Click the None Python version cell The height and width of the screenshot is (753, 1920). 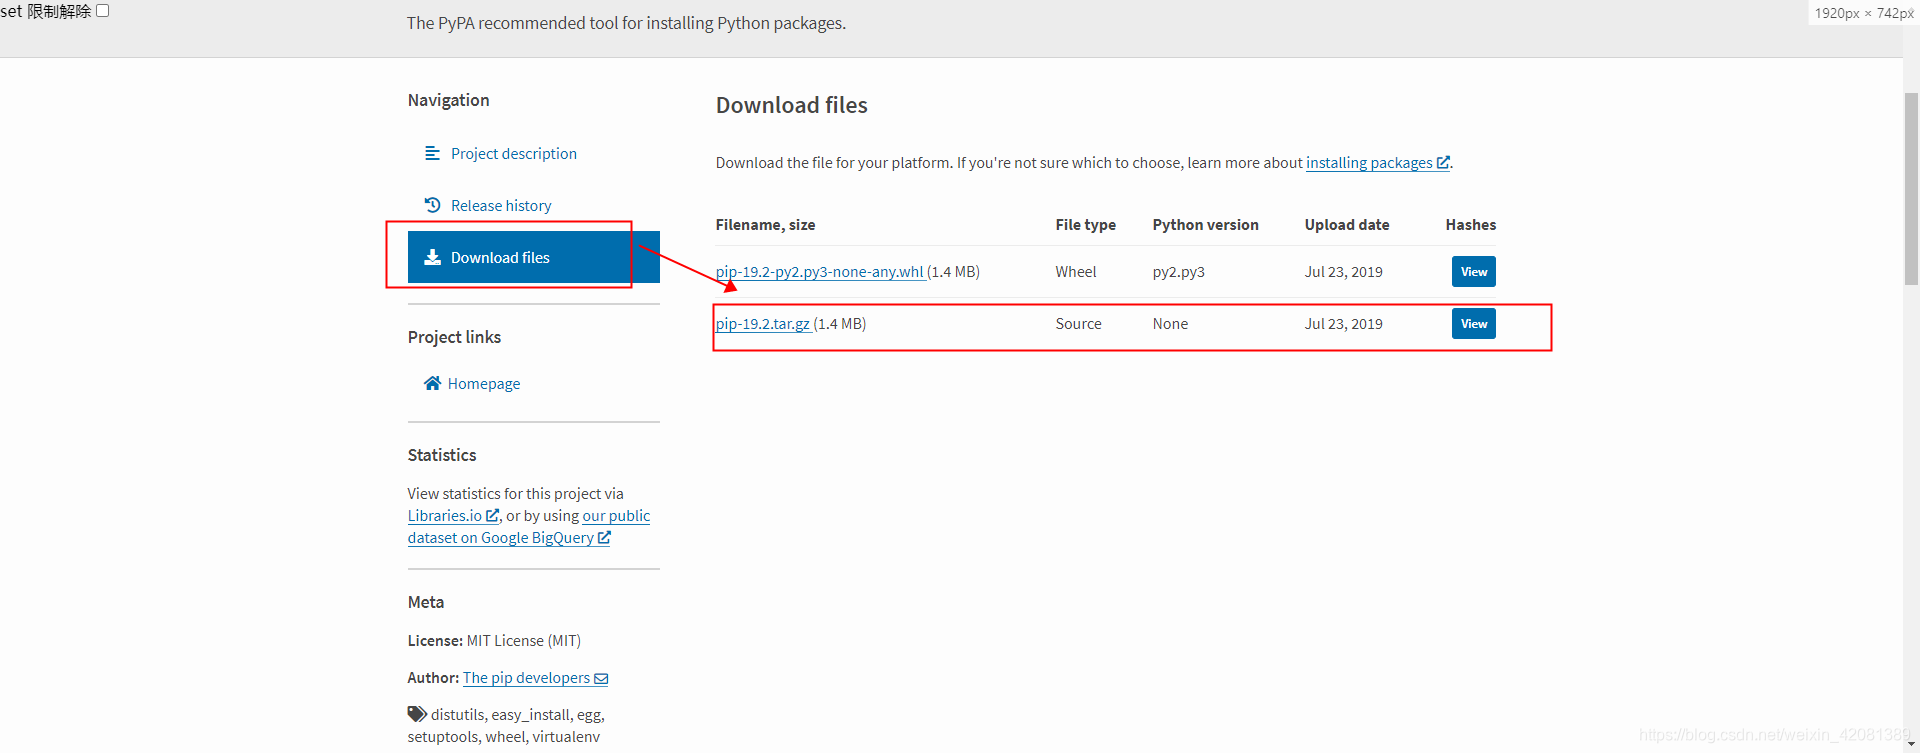click(1170, 323)
